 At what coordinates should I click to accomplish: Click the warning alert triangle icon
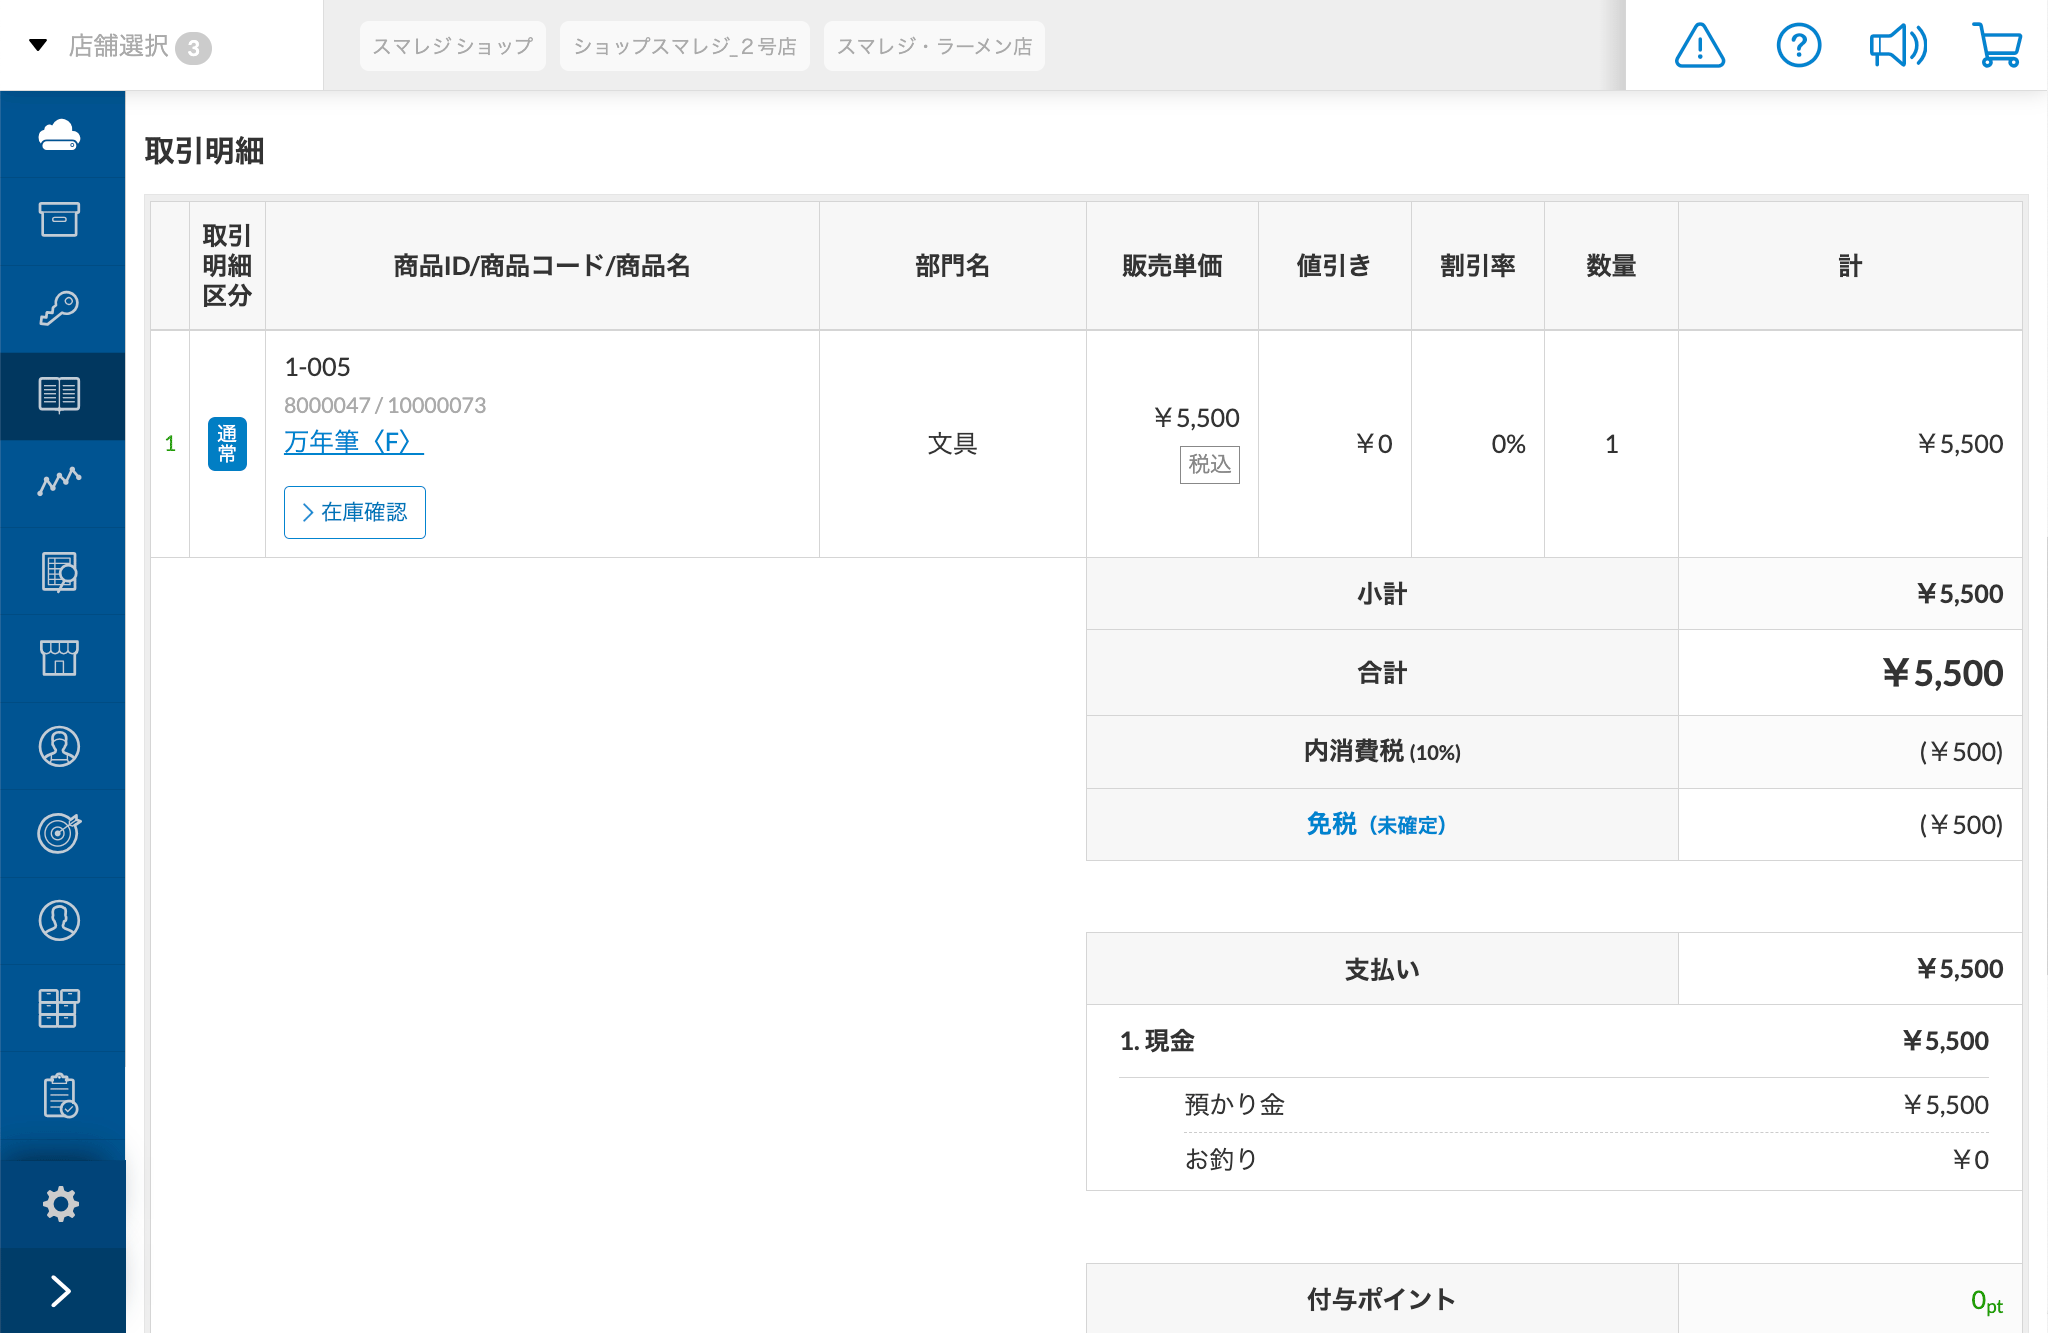(1700, 46)
